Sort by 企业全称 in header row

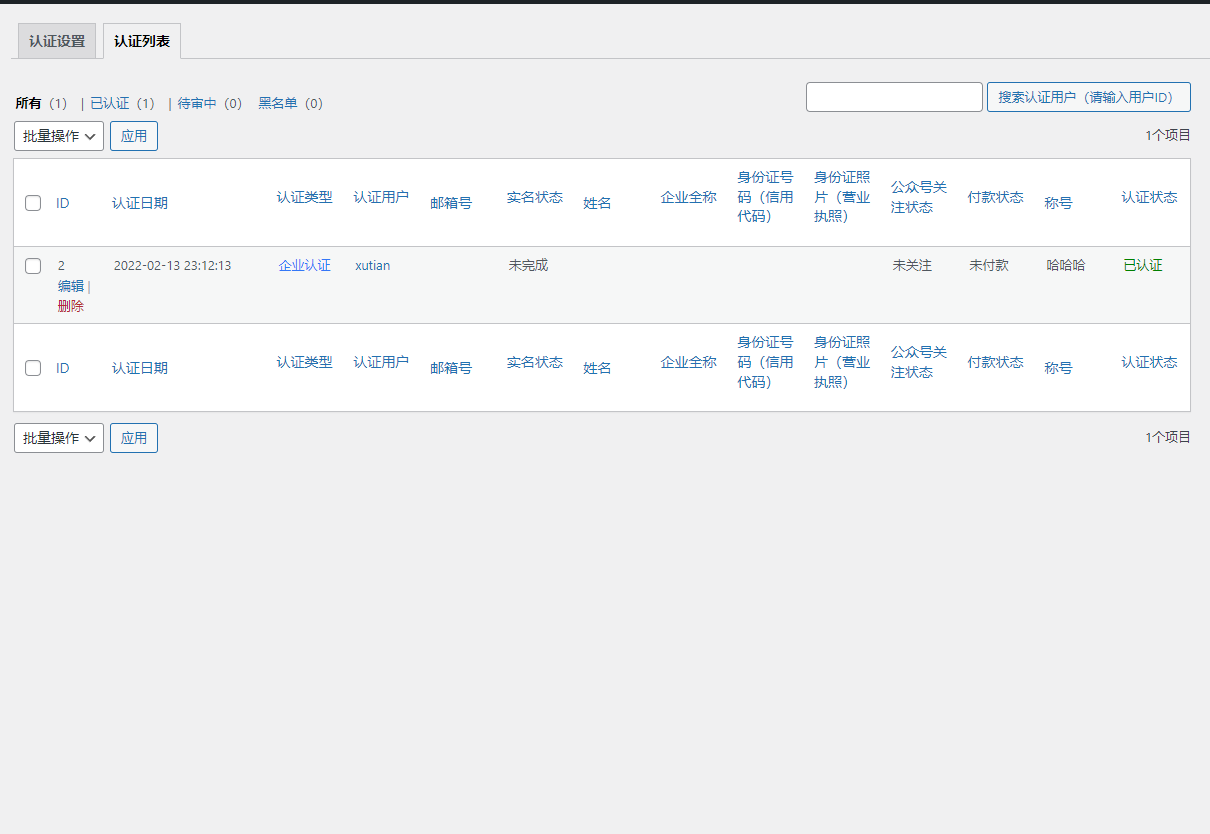tap(689, 197)
